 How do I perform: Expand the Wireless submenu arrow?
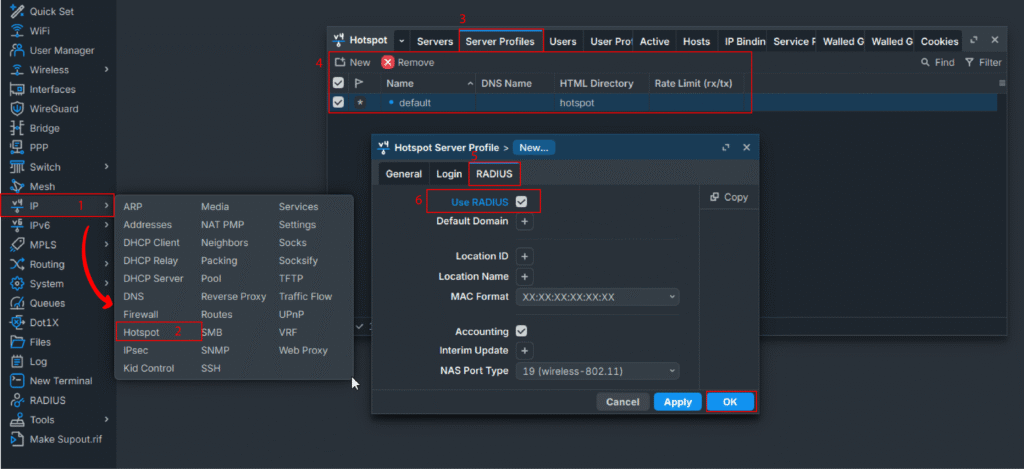106,69
